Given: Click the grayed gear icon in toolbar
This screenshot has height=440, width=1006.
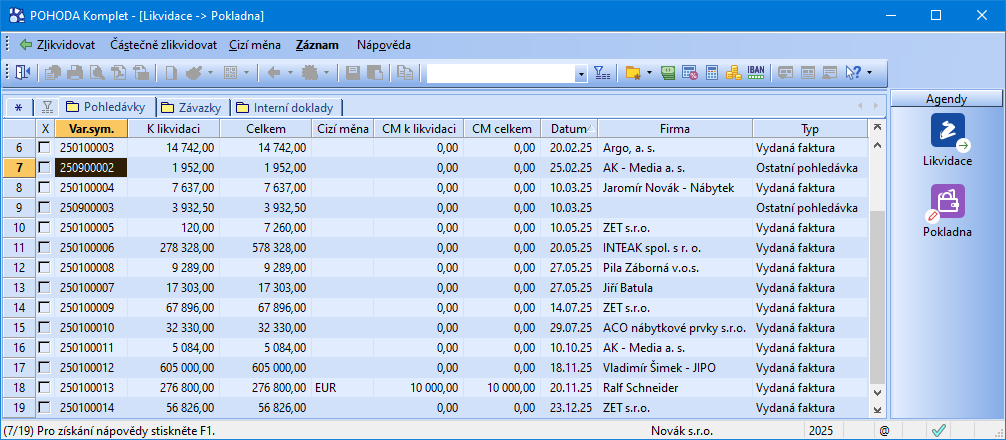Looking at the screenshot, I should pos(309,73).
